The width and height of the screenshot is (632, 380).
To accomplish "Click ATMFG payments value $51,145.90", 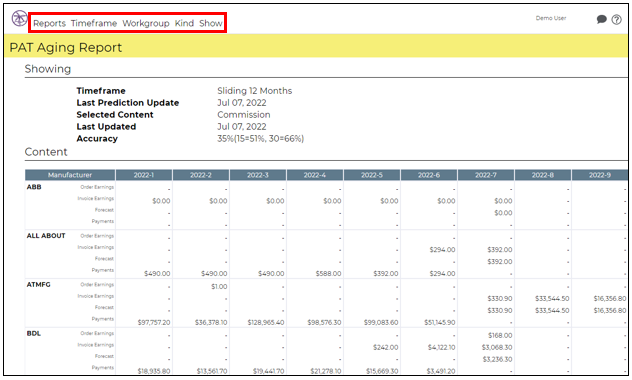I will [440, 322].
